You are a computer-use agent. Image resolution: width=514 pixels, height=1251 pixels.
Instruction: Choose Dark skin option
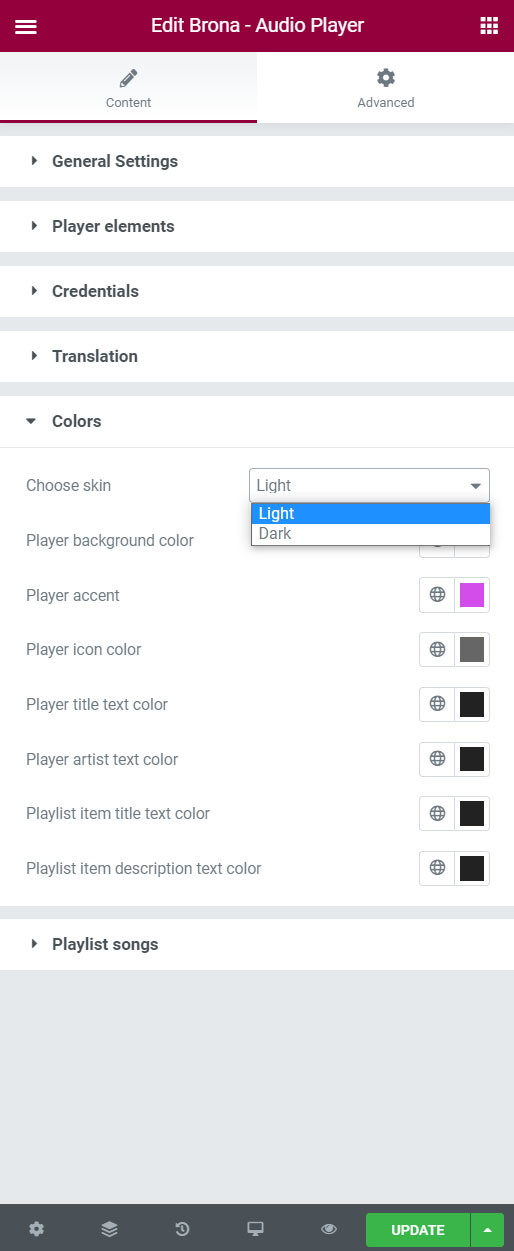point(371,534)
